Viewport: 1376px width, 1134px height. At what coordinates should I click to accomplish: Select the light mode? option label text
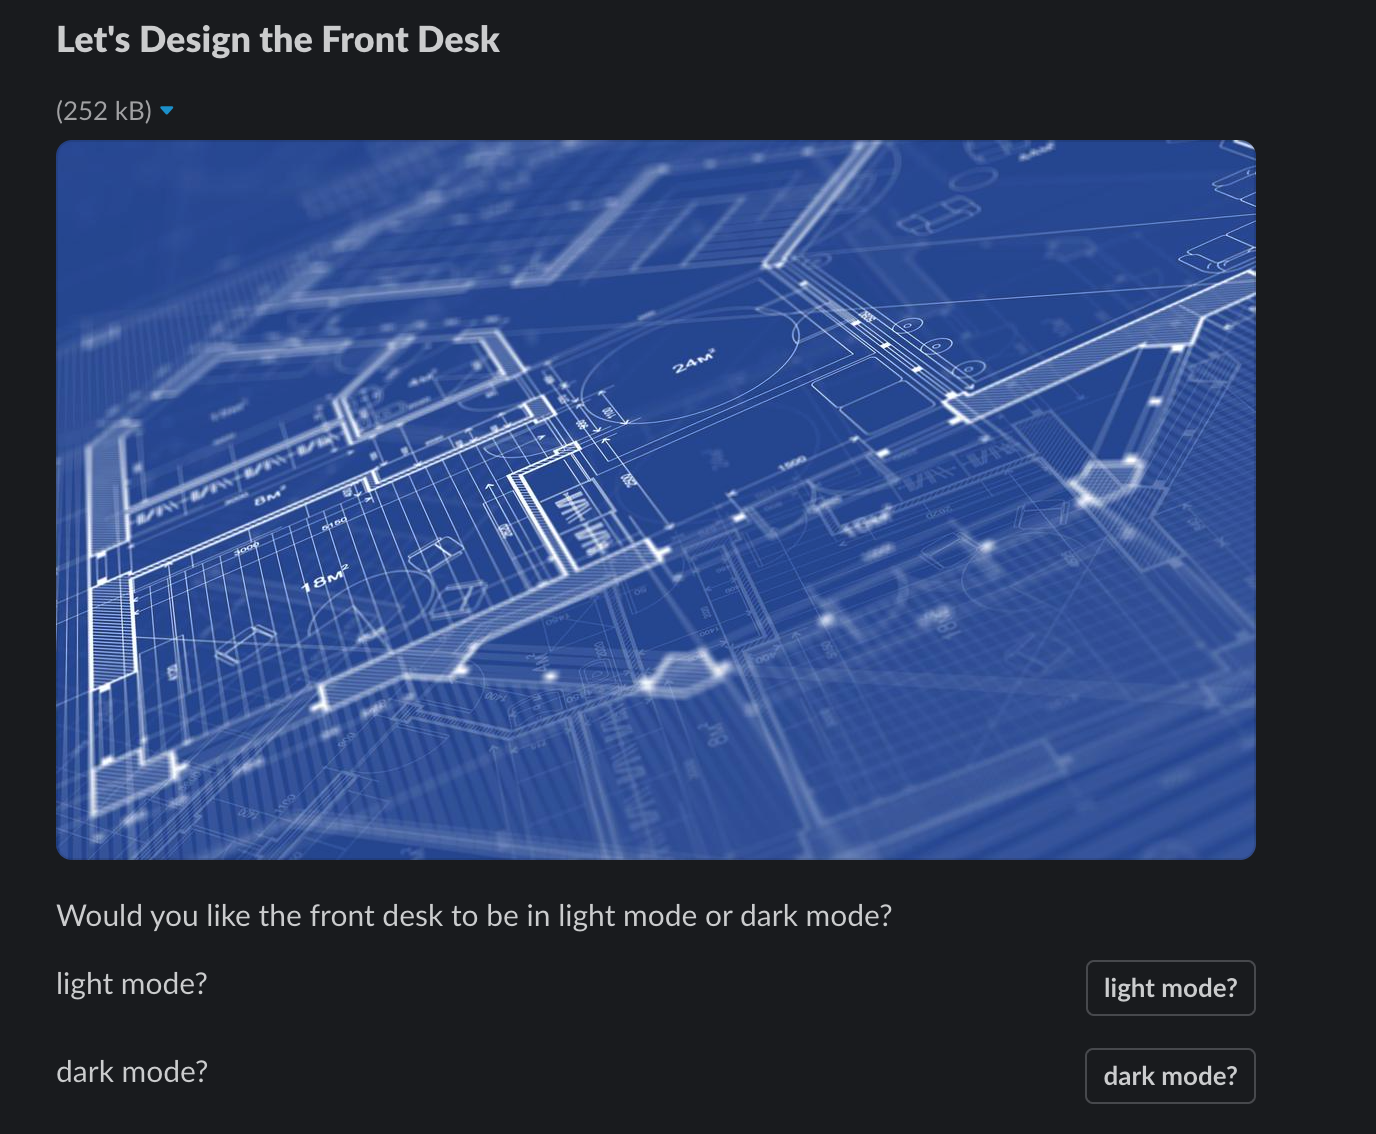[132, 984]
